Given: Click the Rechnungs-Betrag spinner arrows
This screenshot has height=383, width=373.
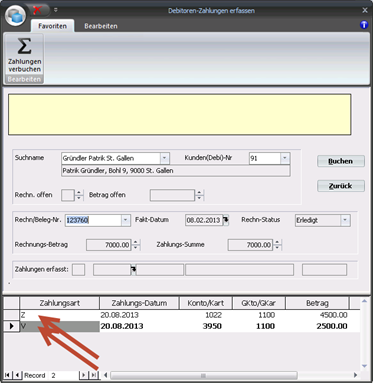Looking at the screenshot, I should point(136,245).
